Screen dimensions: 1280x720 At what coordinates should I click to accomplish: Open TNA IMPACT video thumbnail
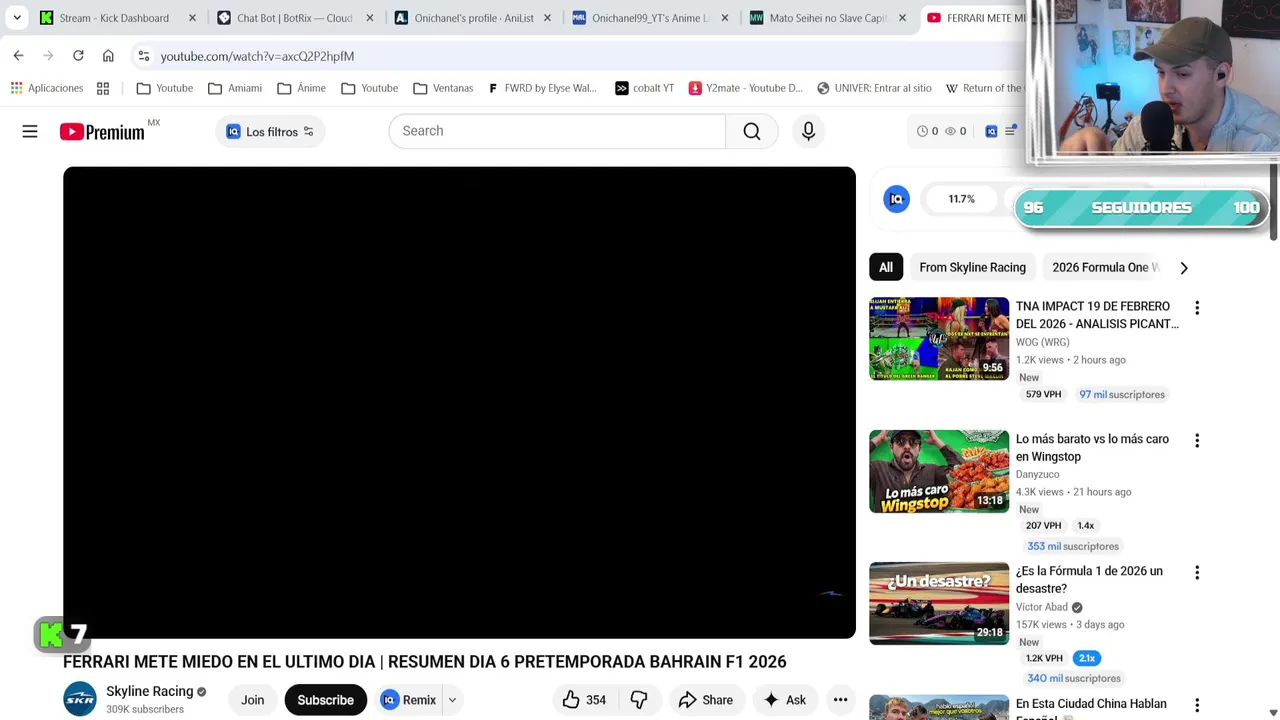tap(939, 338)
